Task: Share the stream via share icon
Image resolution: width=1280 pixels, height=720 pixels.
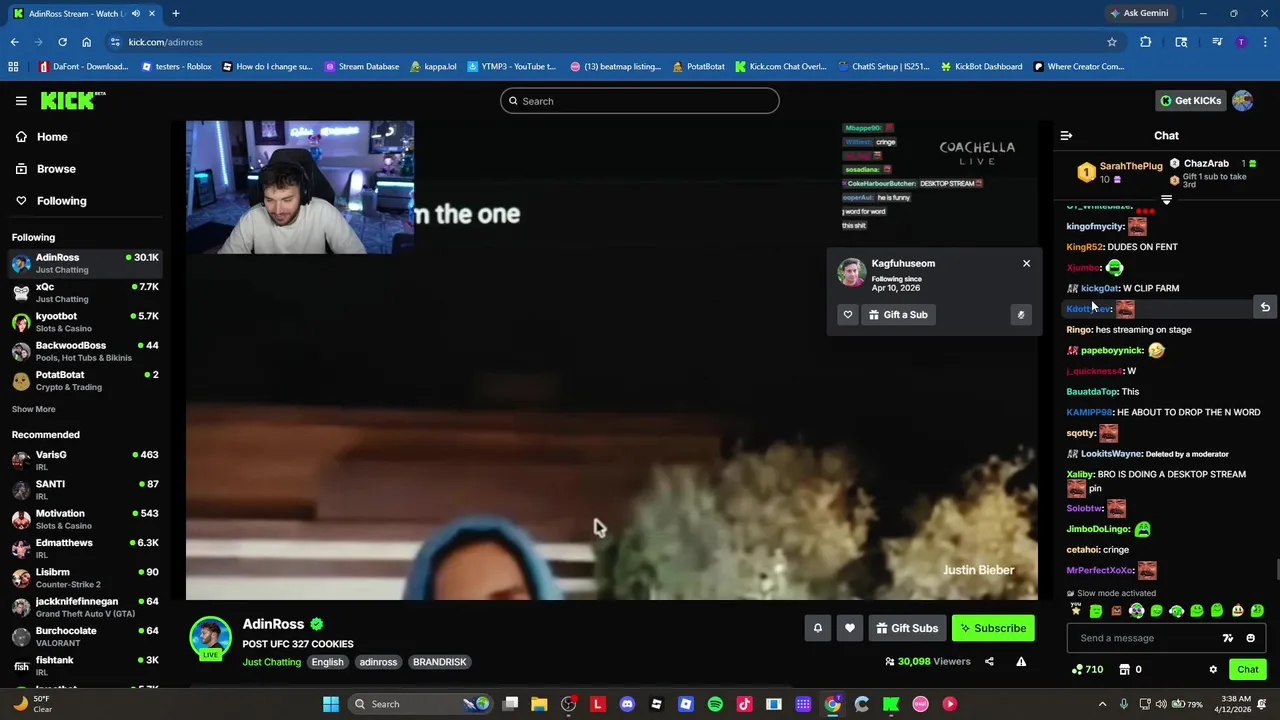Action: [x=989, y=661]
